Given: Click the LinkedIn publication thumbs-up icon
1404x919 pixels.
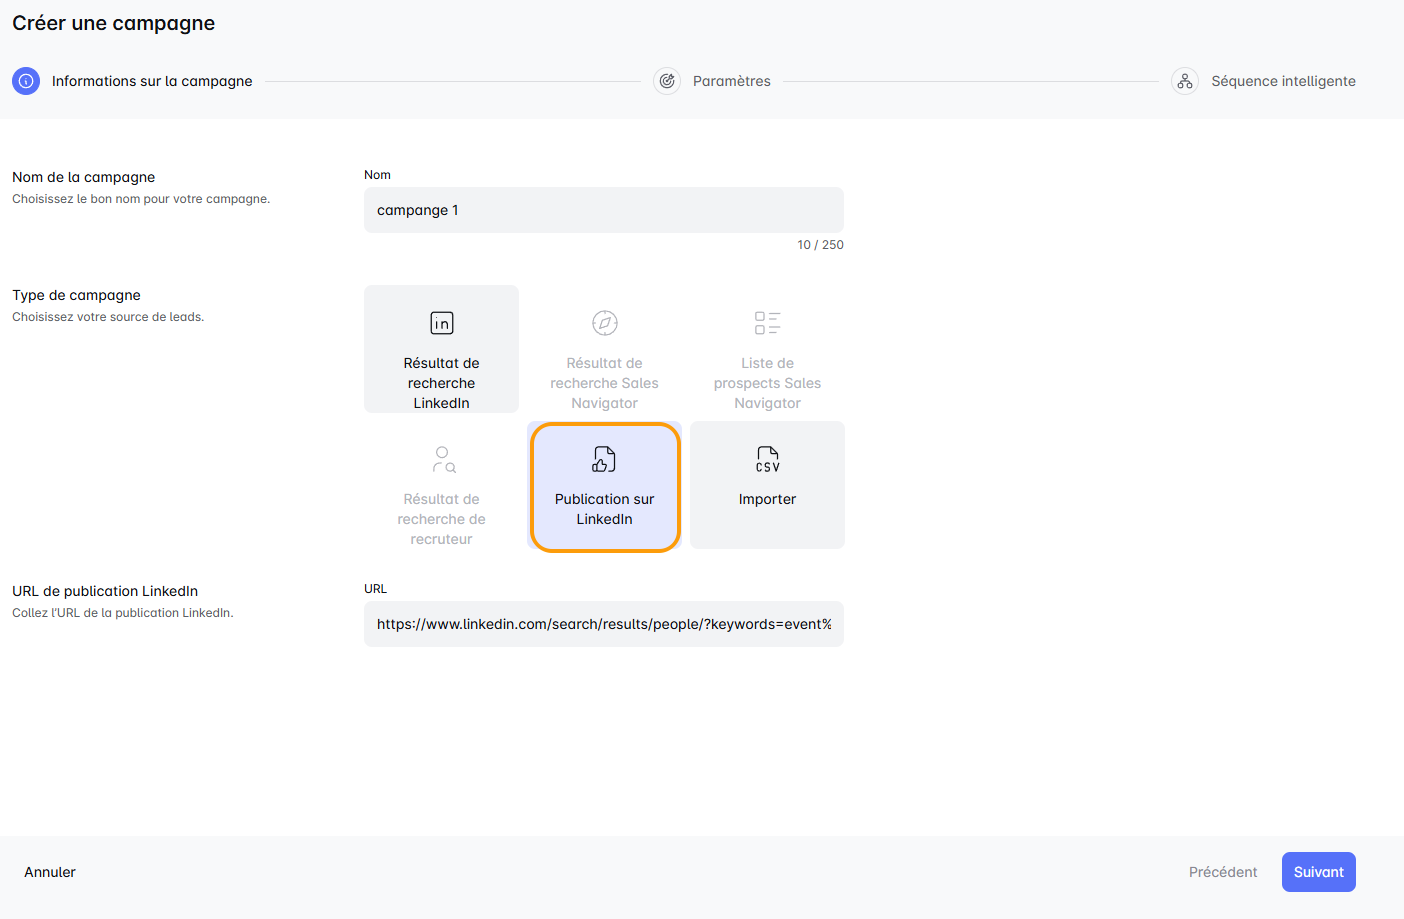Looking at the screenshot, I should [x=604, y=459].
